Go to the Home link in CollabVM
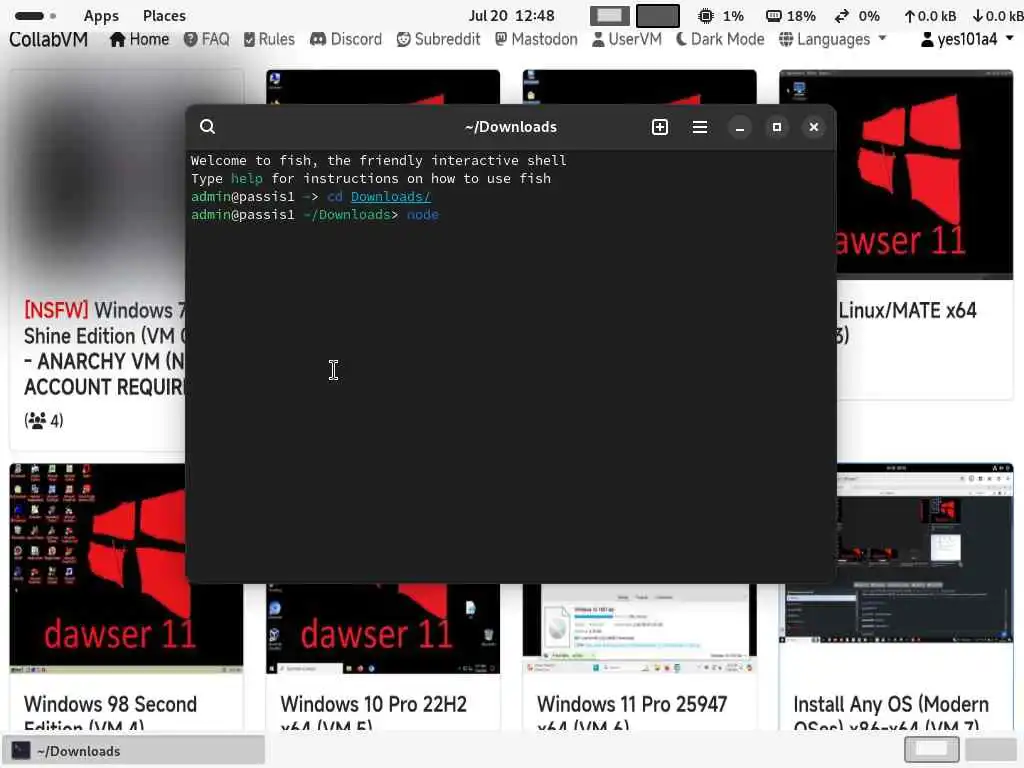 139,39
